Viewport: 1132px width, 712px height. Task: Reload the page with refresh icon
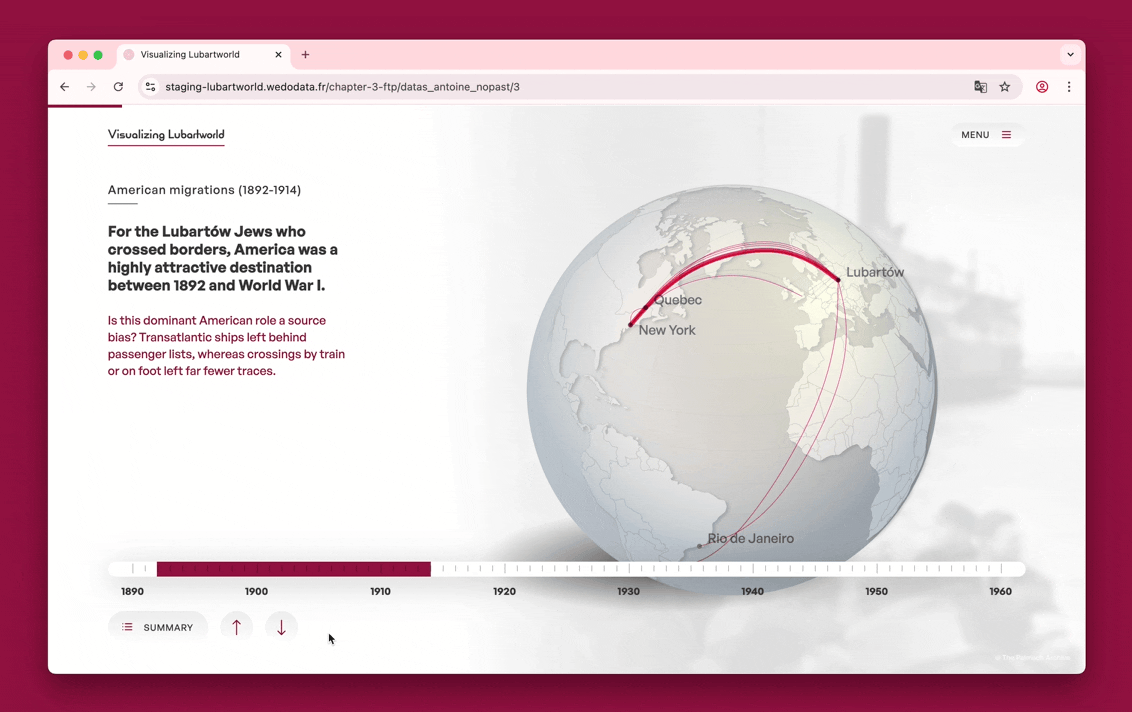pos(118,87)
